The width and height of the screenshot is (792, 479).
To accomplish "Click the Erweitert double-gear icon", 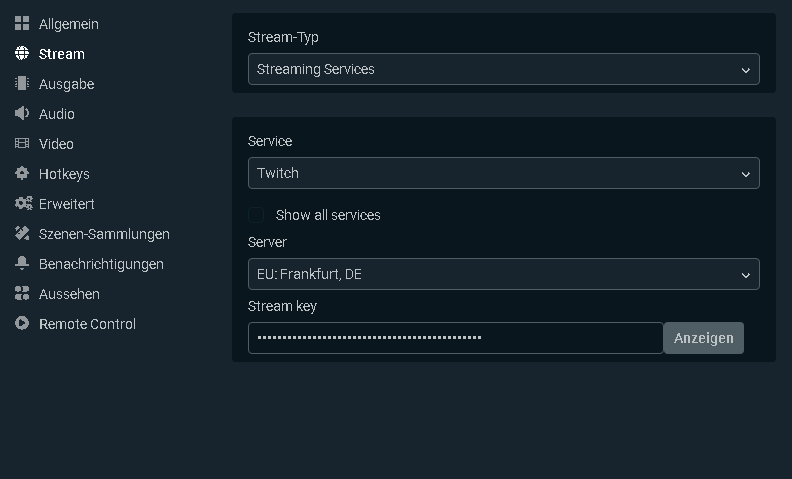I will (23, 204).
